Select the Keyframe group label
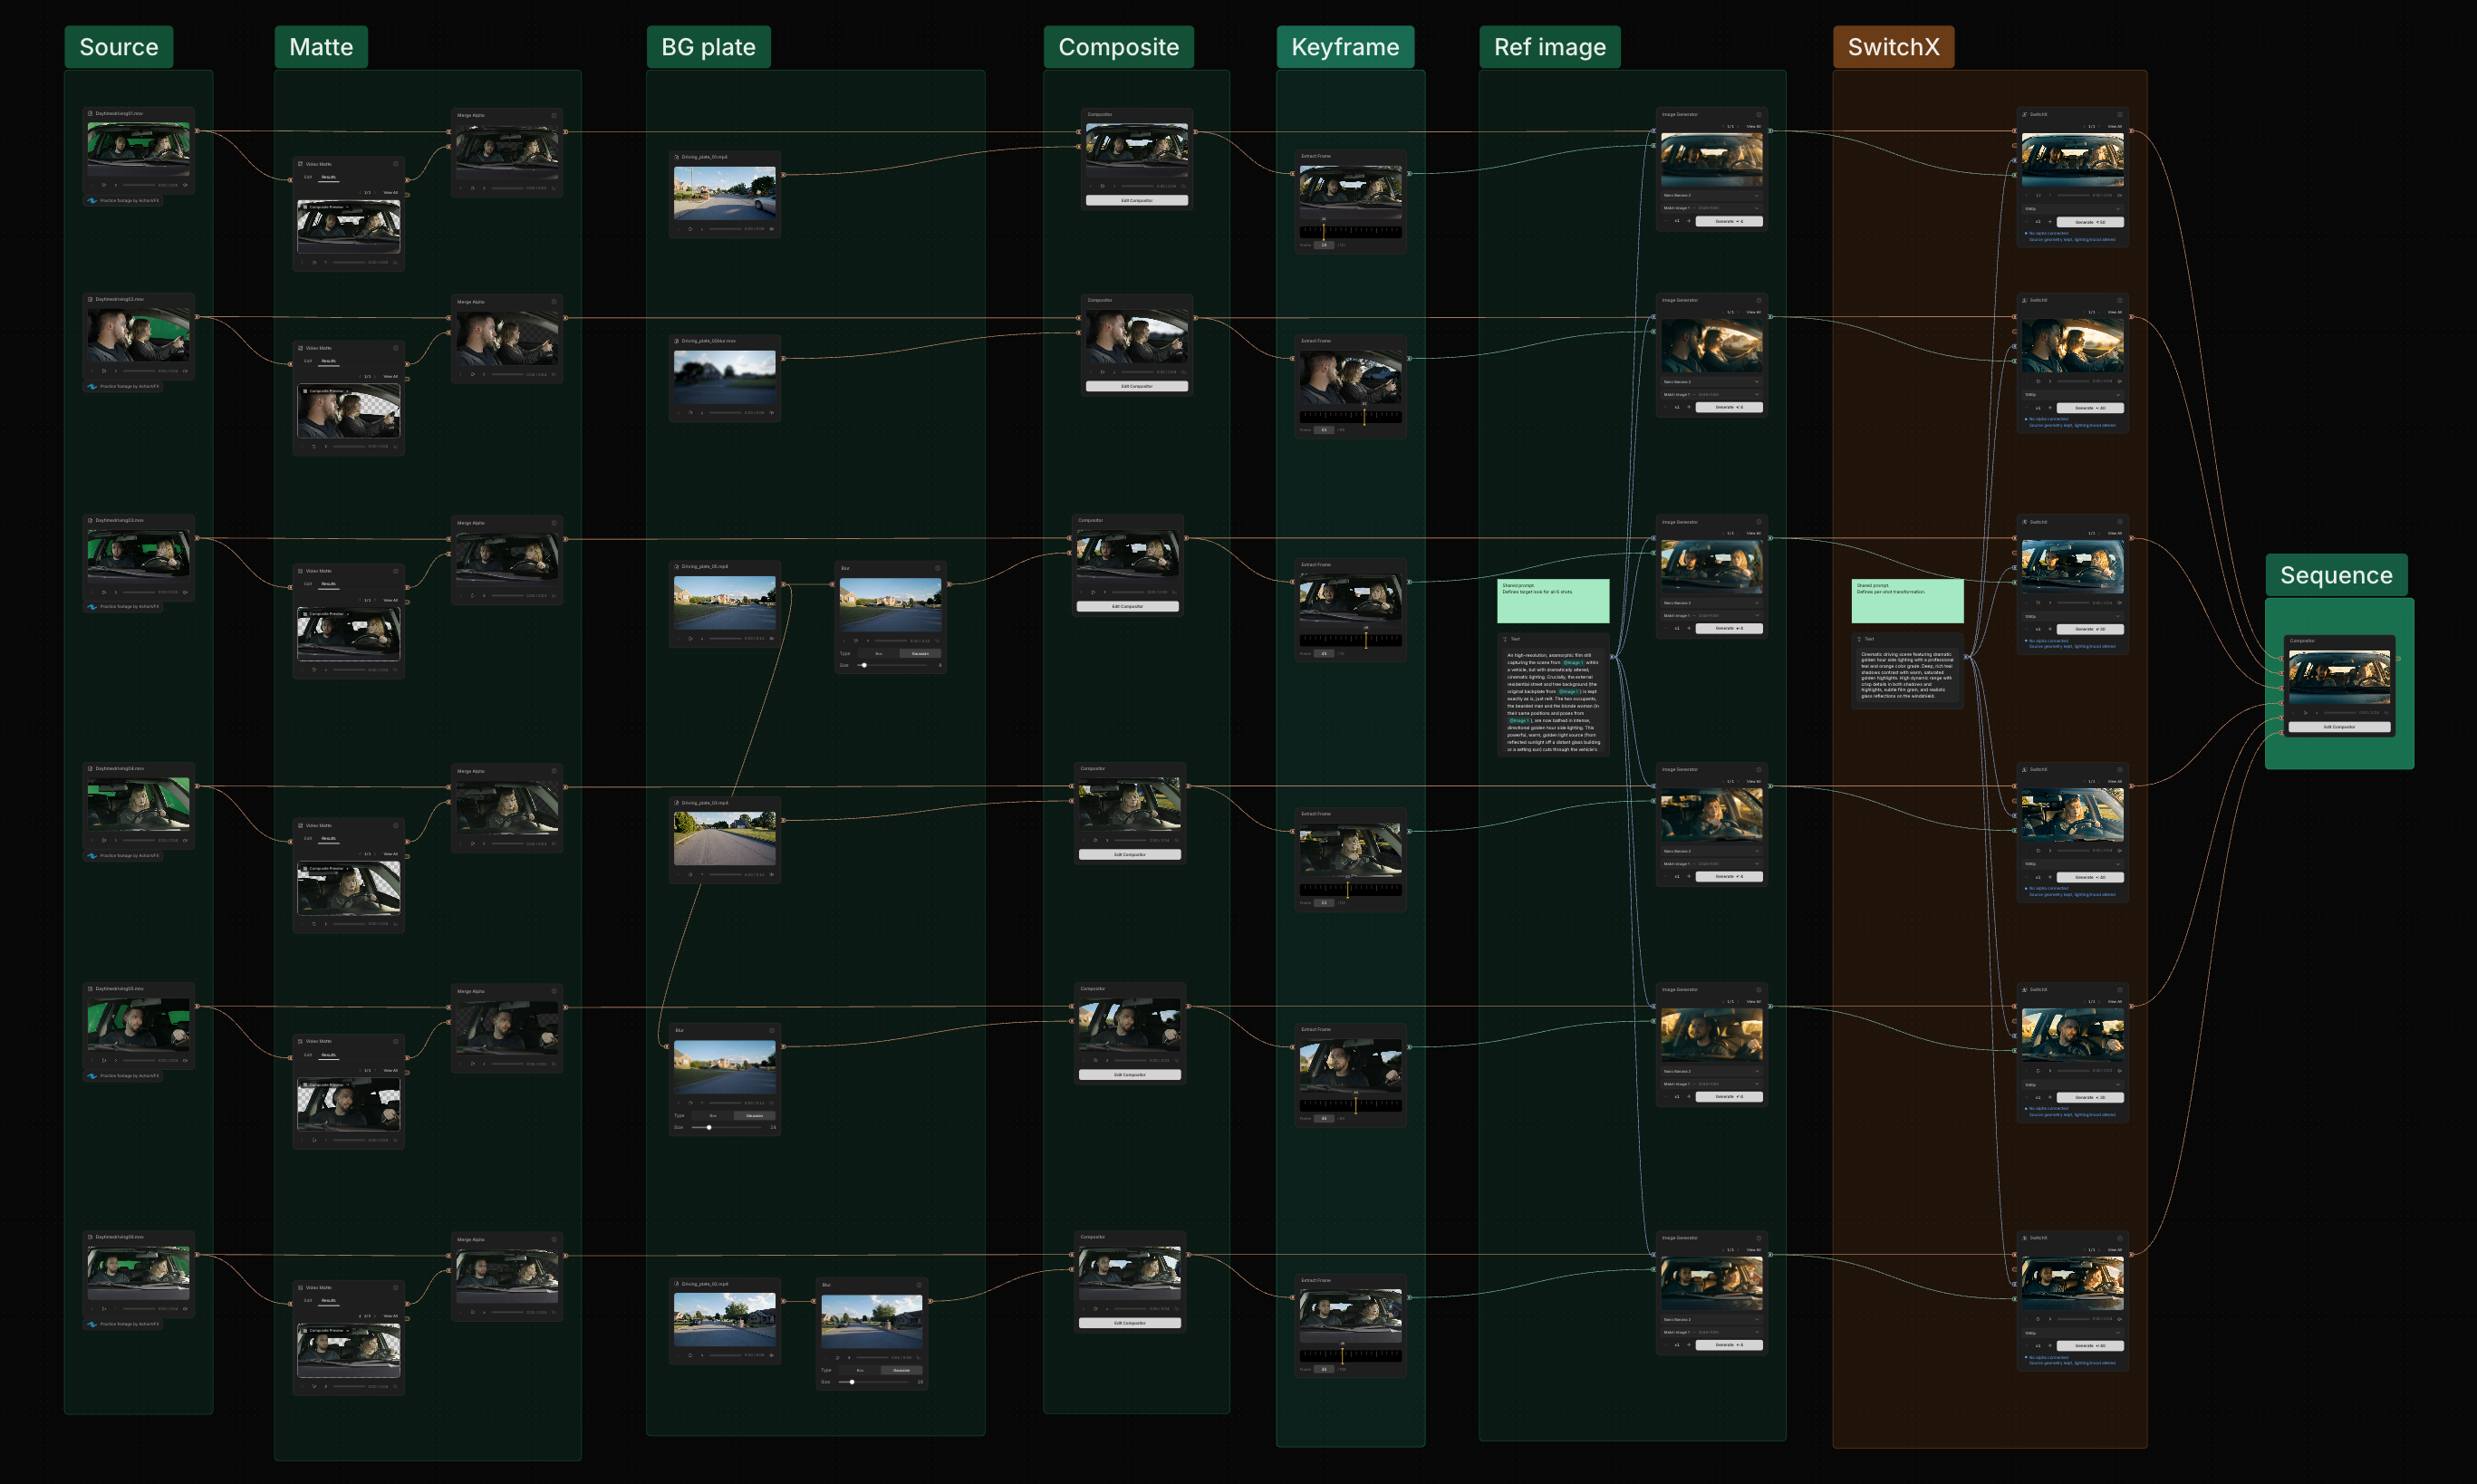Viewport: 2477px width, 1484px height. point(1345,47)
